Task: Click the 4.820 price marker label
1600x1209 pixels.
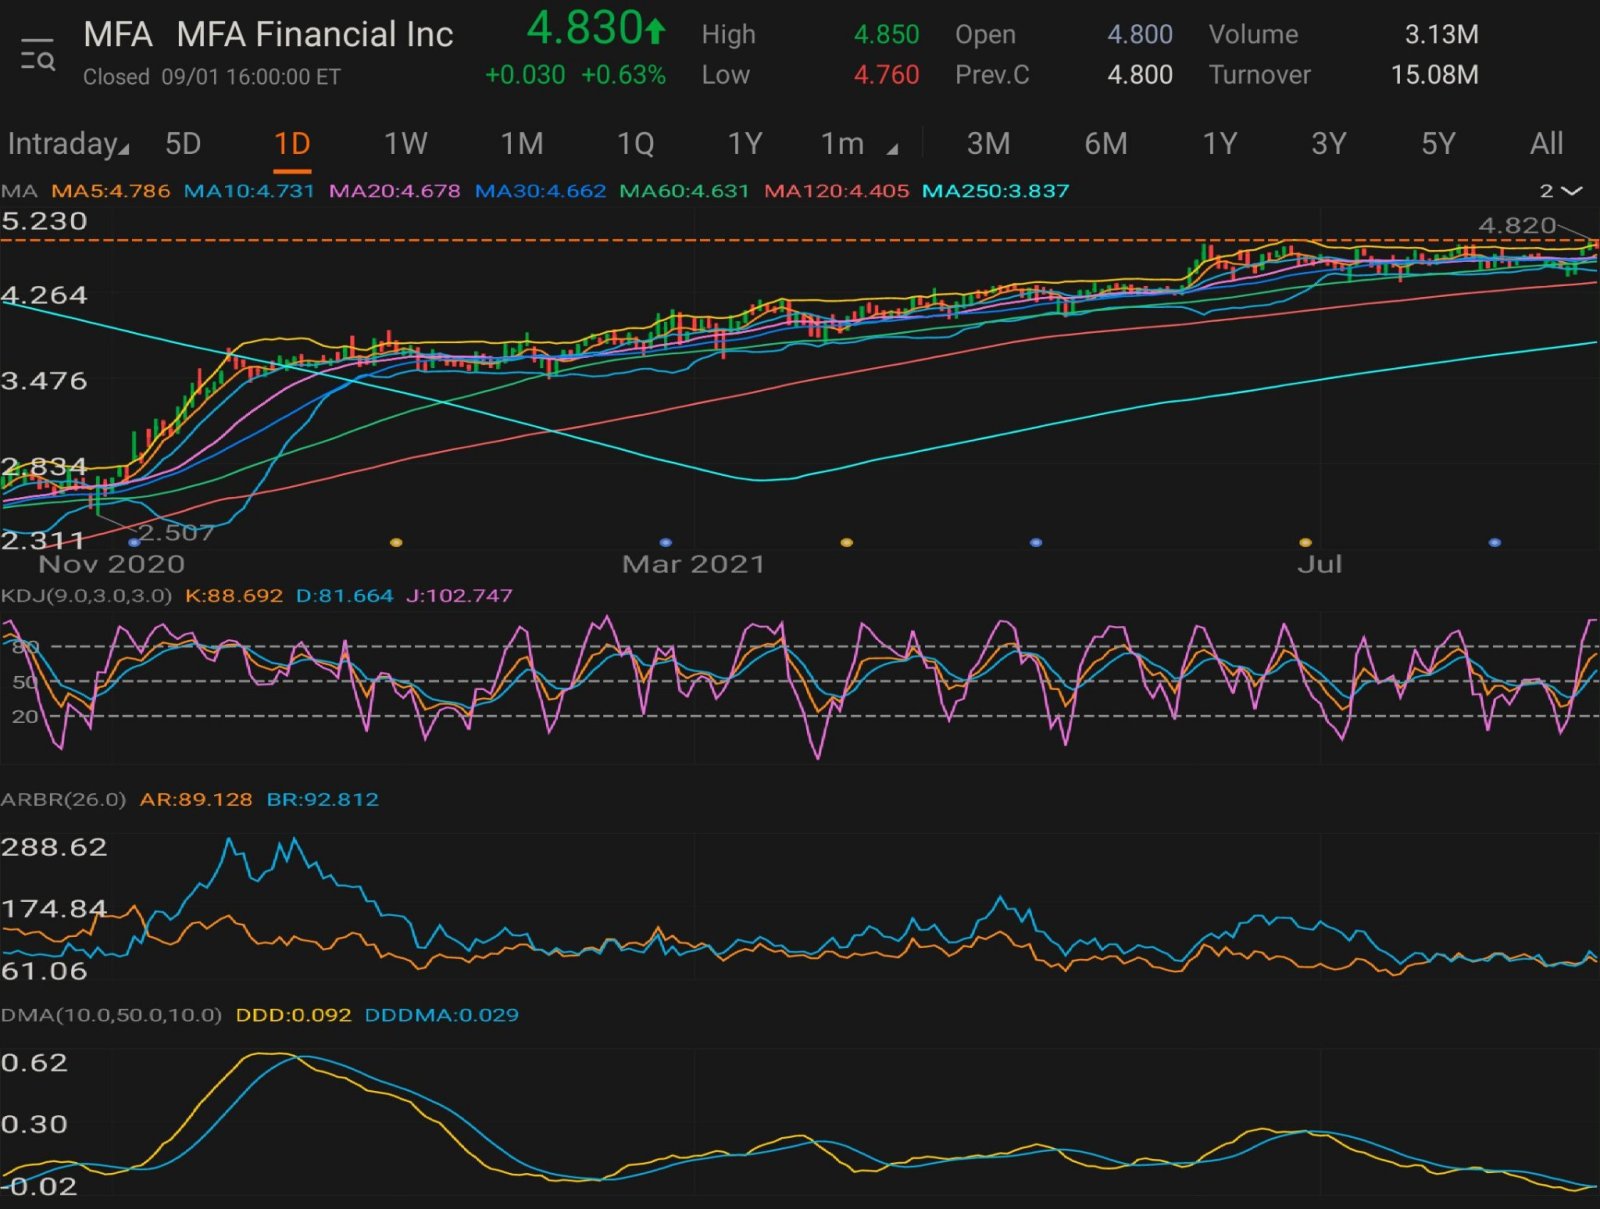Action: click(1517, 225)
